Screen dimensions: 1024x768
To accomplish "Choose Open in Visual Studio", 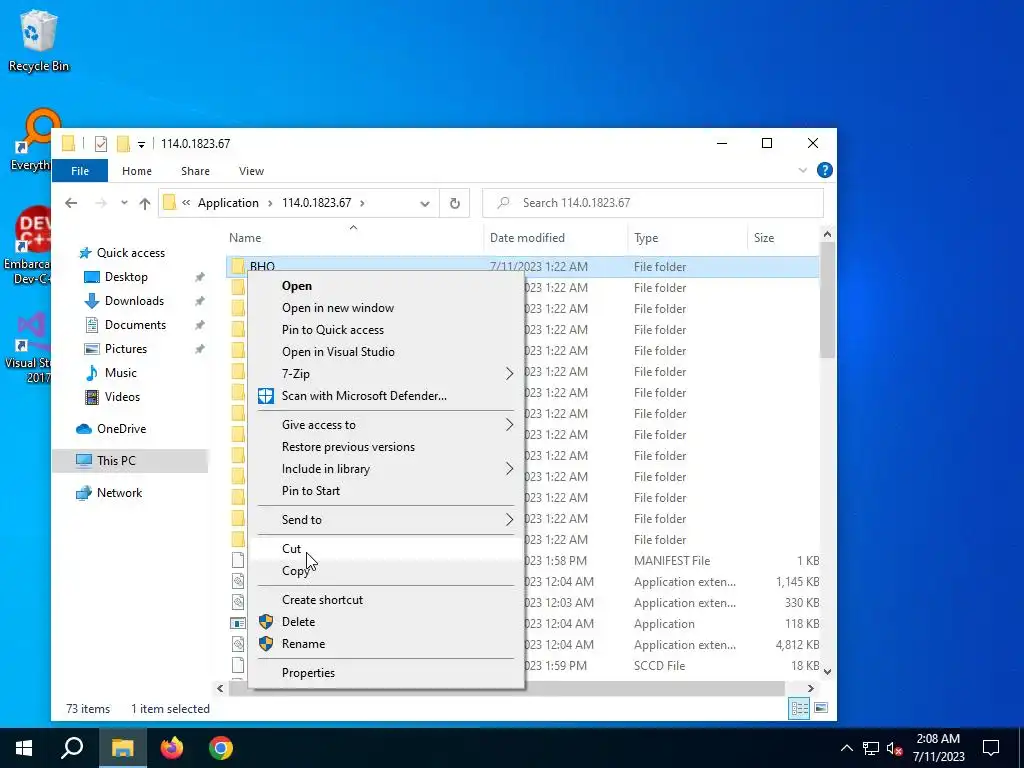I will (385, 352).
